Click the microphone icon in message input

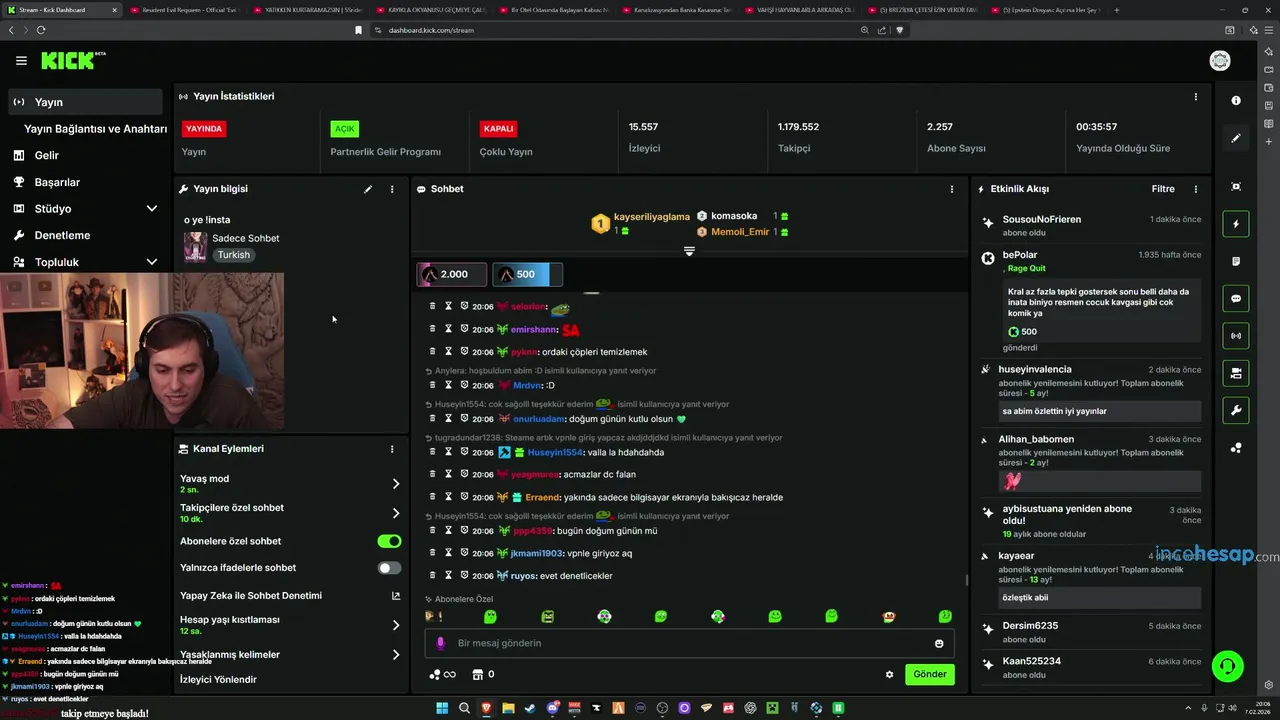click(441, 643)
